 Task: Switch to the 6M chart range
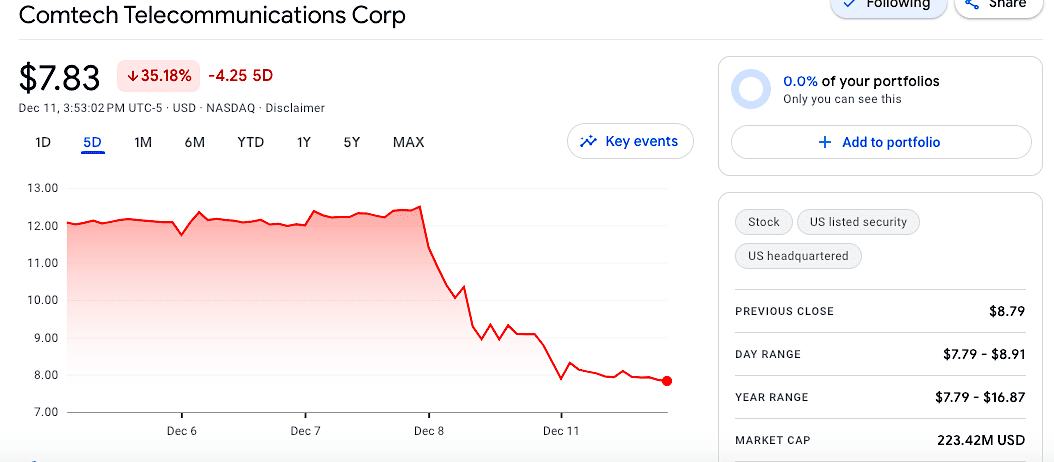[x=194, y=142]
